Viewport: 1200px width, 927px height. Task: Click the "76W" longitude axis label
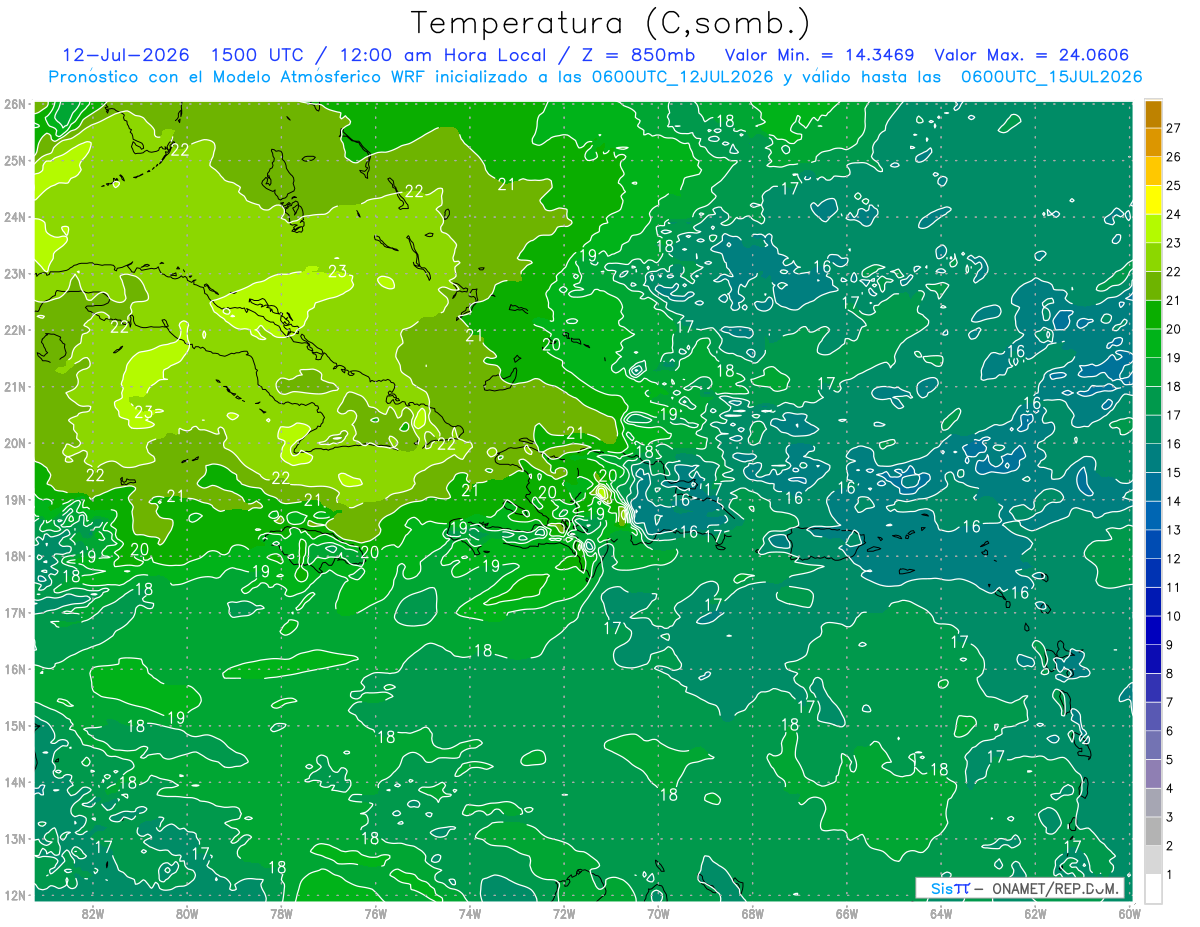tap(375, 913)
